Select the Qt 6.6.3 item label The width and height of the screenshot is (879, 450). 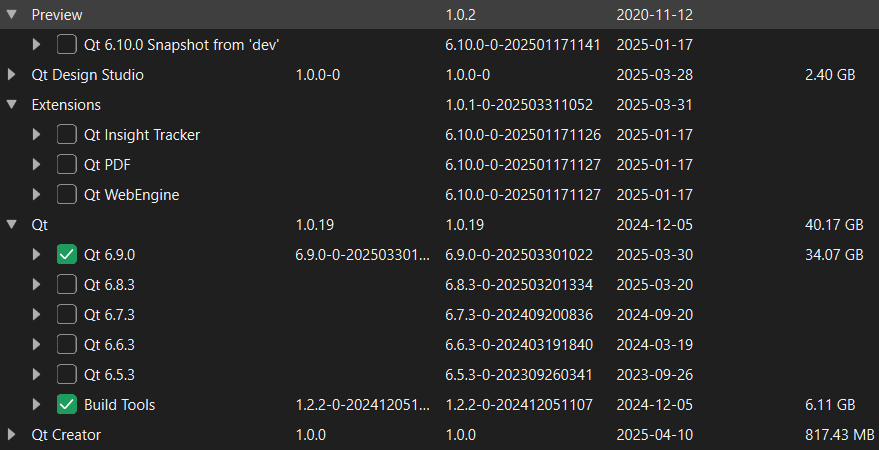(109, 345)
